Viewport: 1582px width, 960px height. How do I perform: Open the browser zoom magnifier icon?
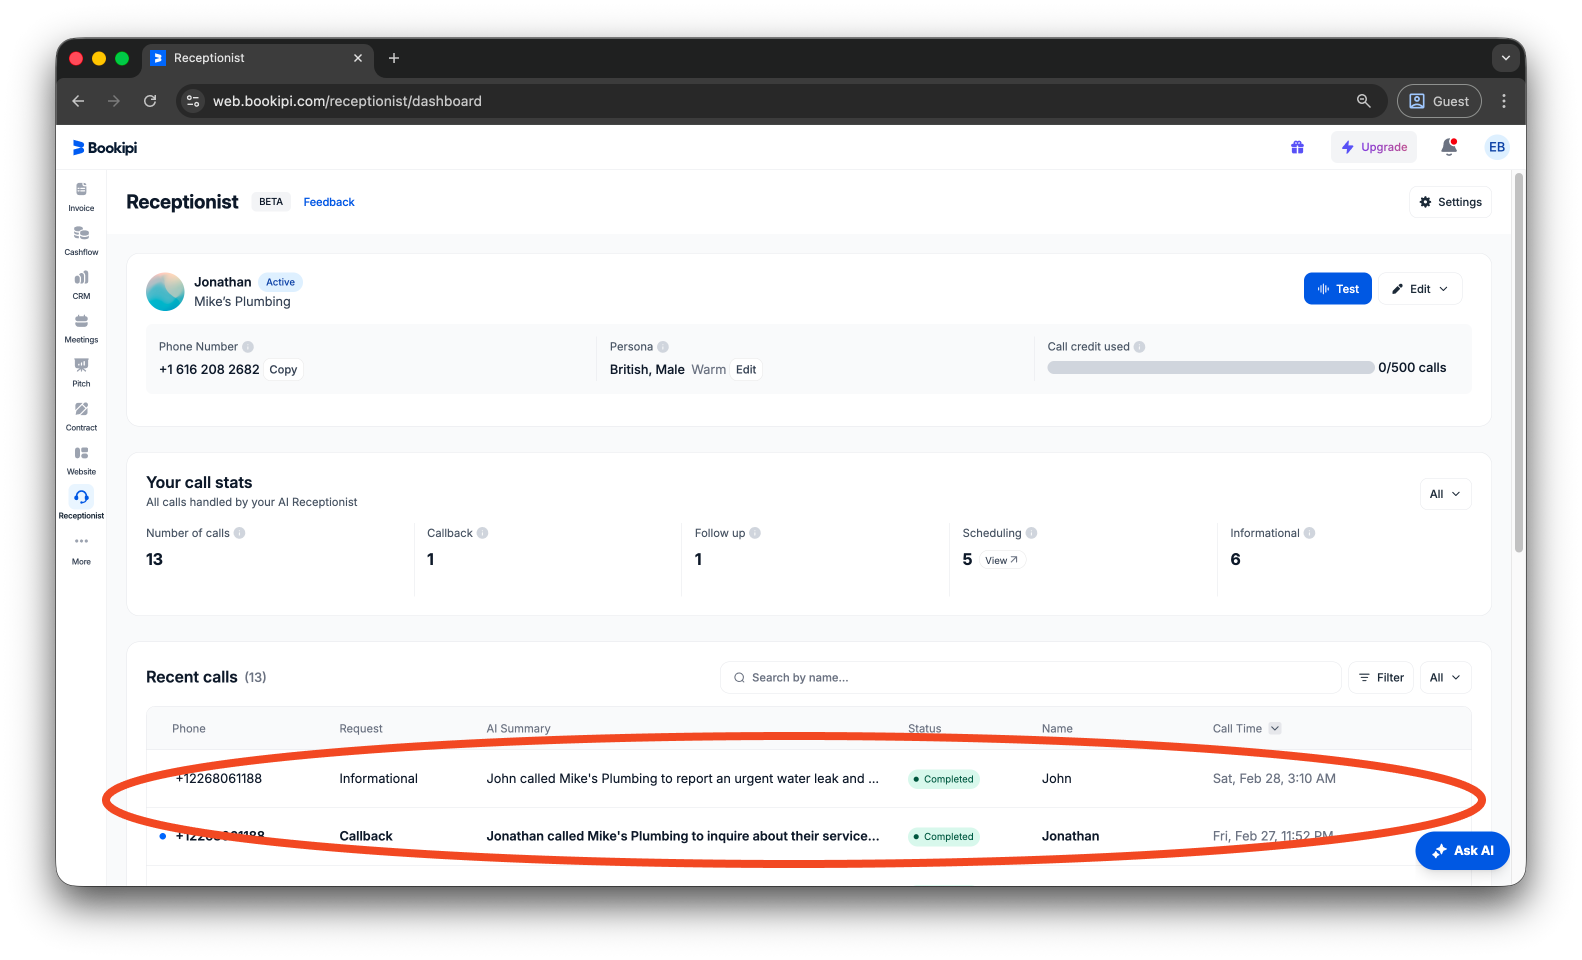tap(1363, 101)
